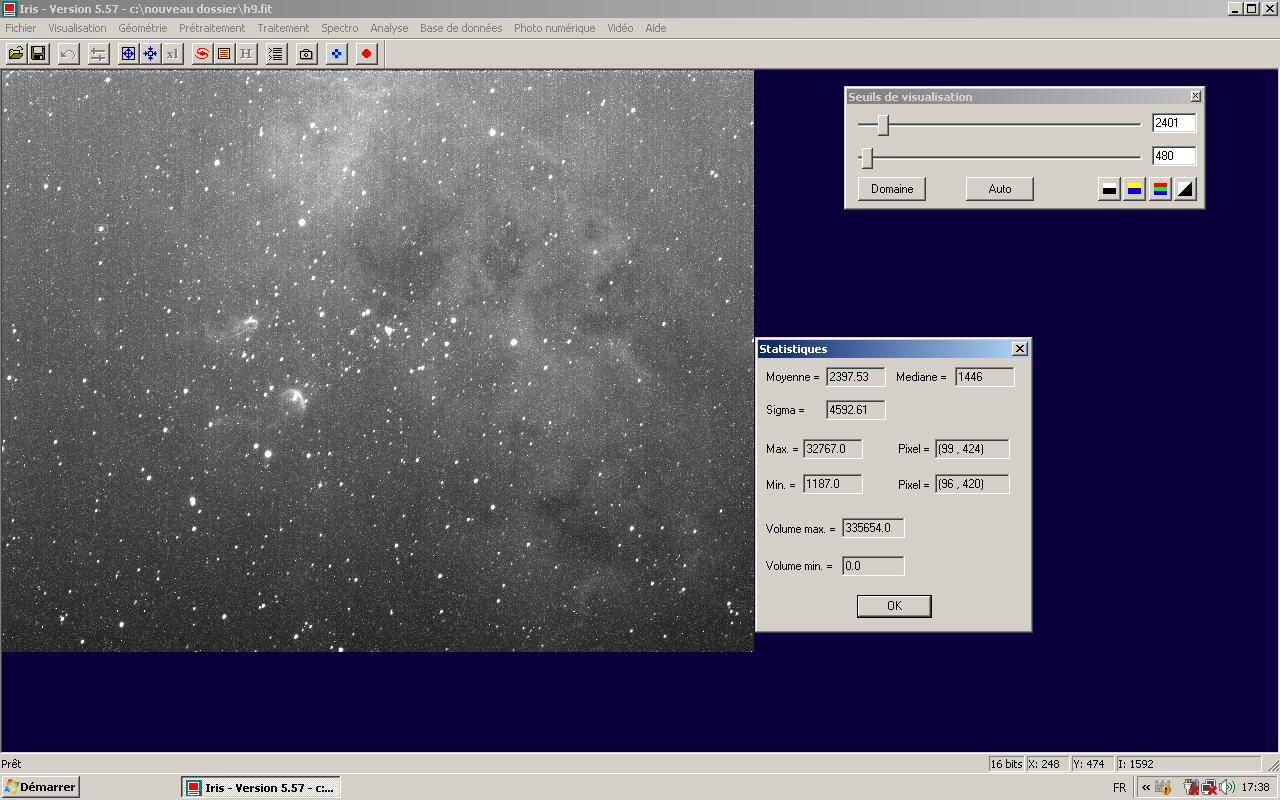Screen dimensions: 1280x800
Task: Click the Auto threshold button
Action: click(999, 189)
